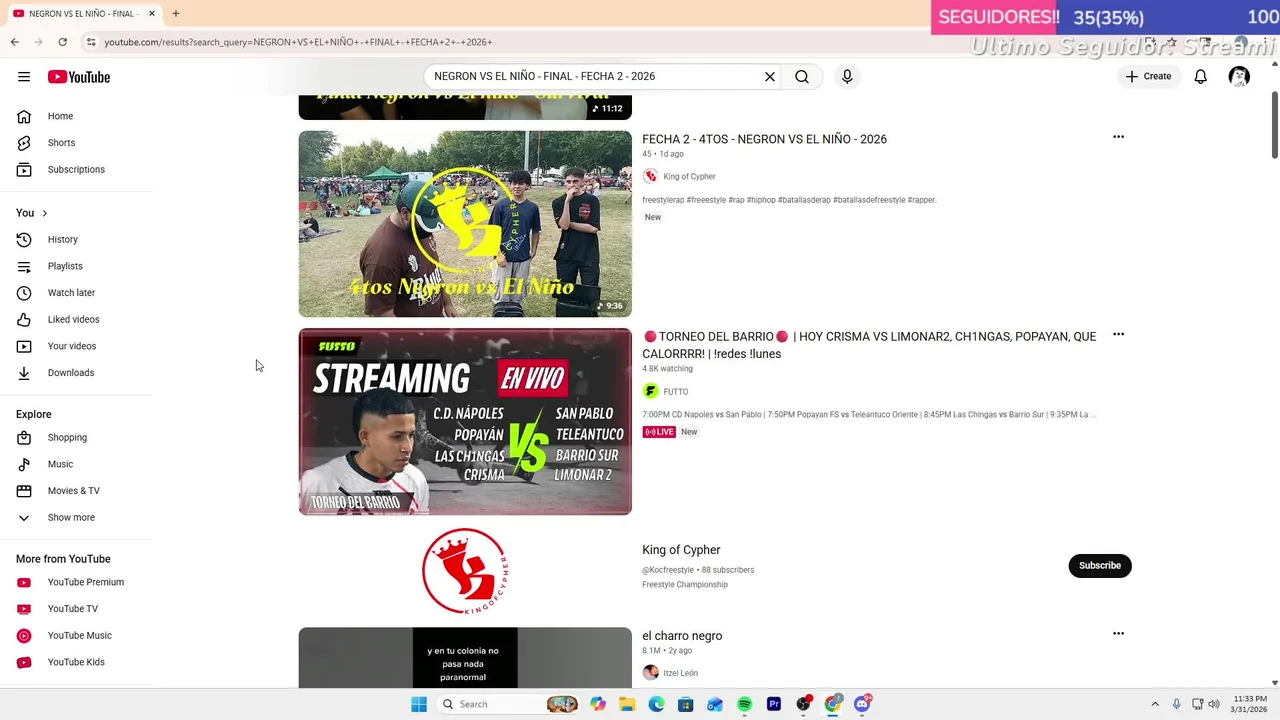
Task: Open more options for el charro negro video
Action: 1118,633
